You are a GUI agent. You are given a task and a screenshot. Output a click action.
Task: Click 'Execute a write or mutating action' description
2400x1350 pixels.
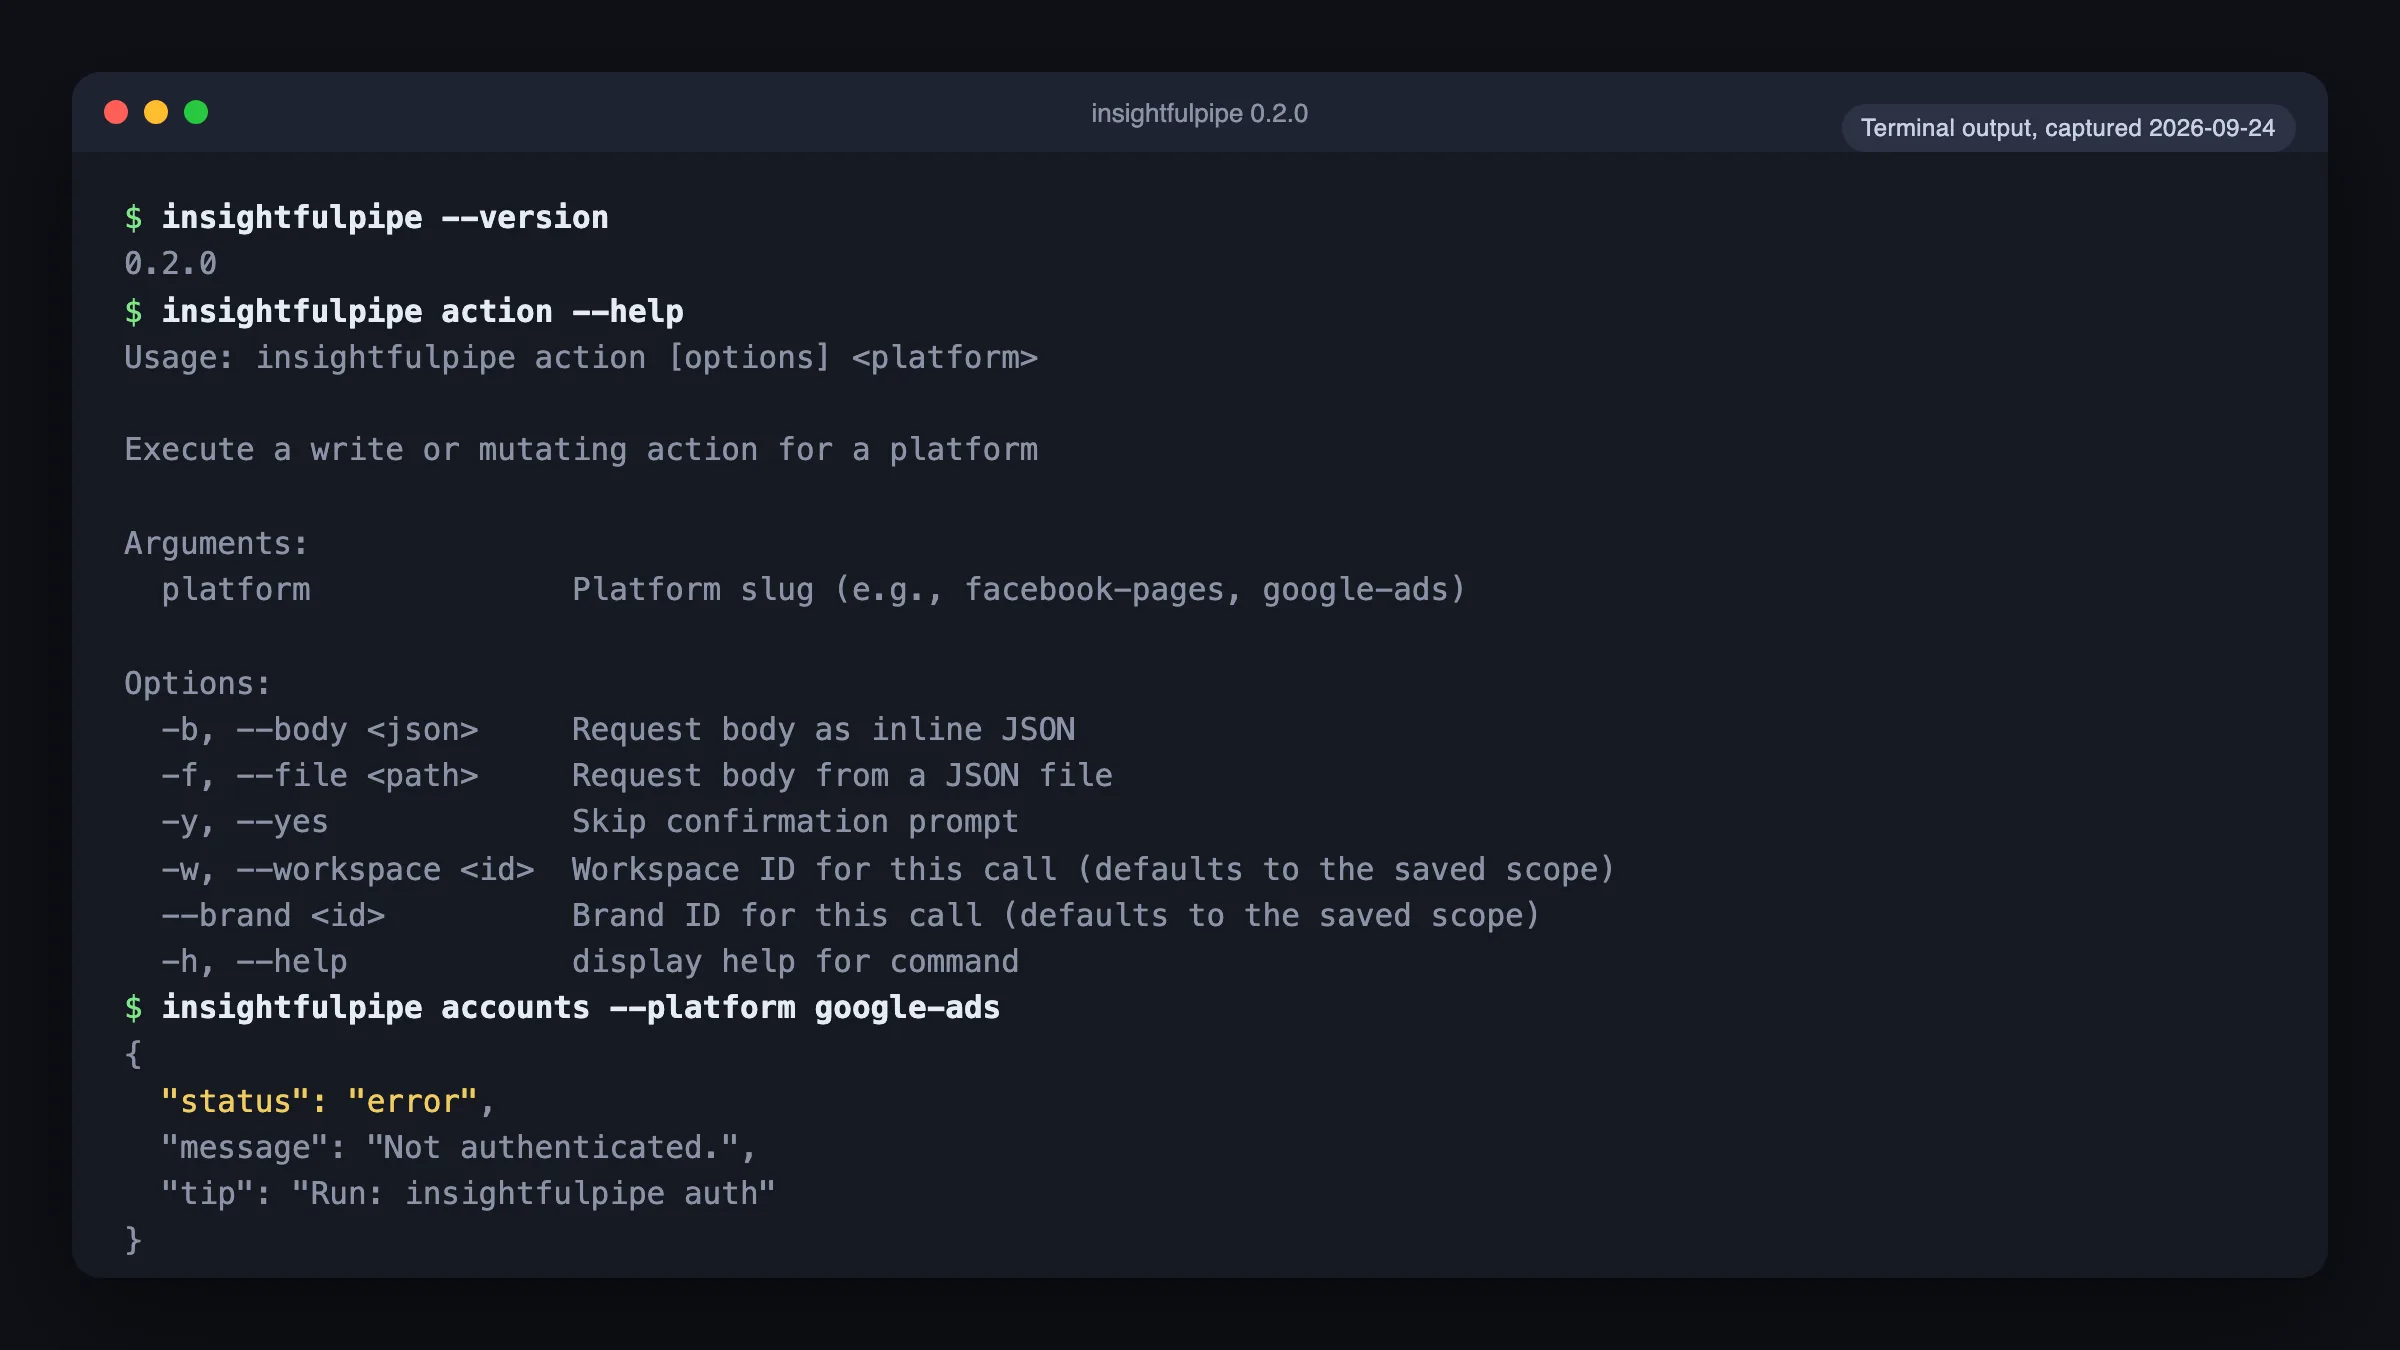(581, 449)
